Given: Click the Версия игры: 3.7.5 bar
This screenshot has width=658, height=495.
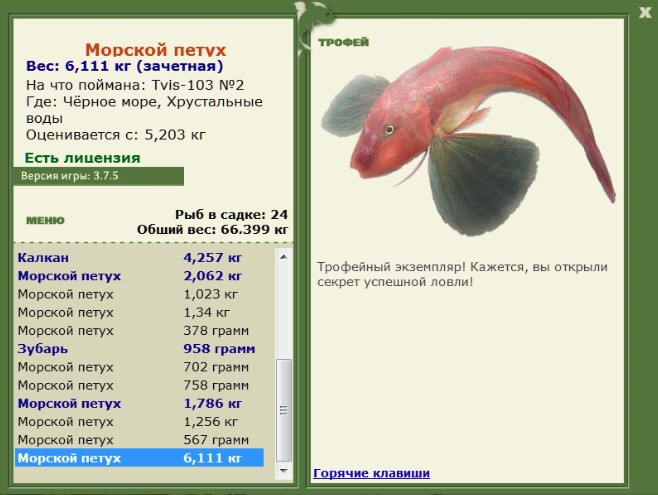Looking at the screenshot, I should 99,176.
